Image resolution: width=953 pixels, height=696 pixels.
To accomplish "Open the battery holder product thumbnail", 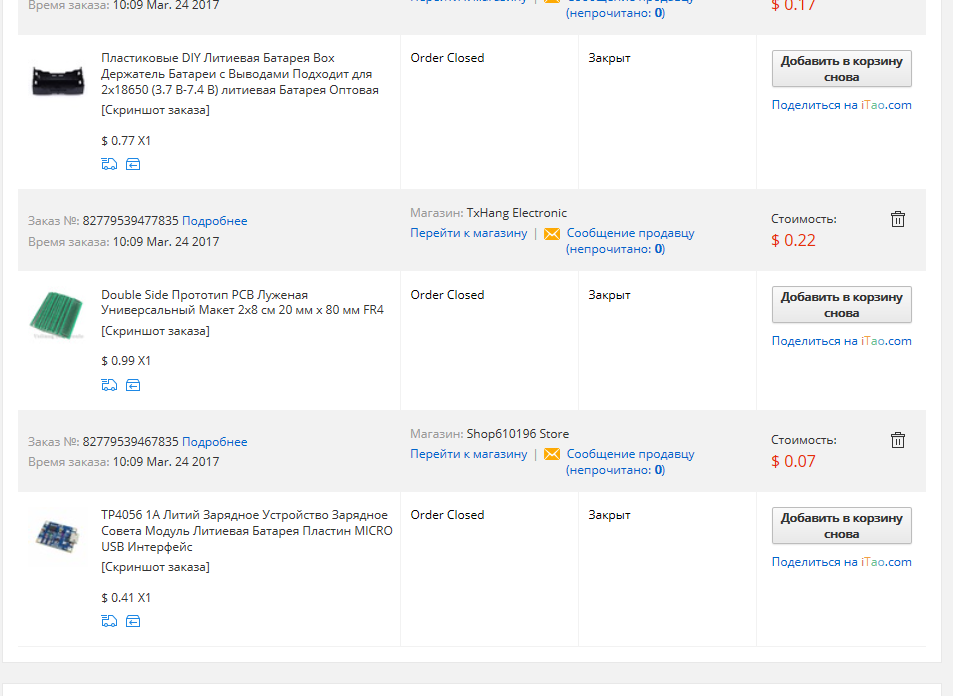I will pos(58,80).
